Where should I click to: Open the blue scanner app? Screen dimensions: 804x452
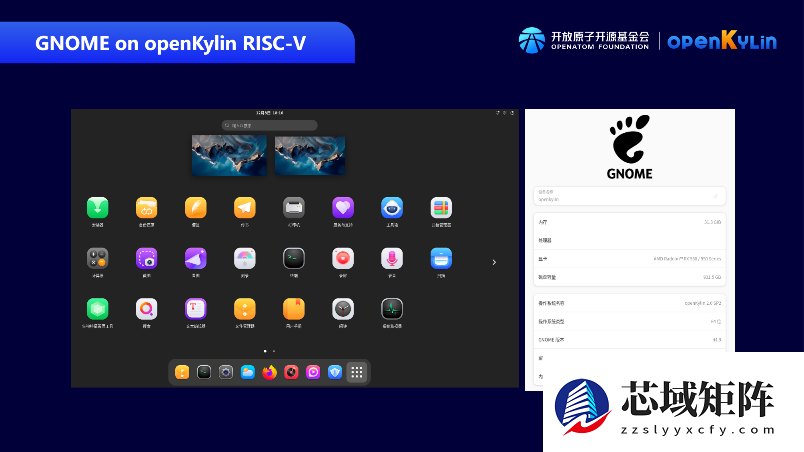tap(441, 259)
